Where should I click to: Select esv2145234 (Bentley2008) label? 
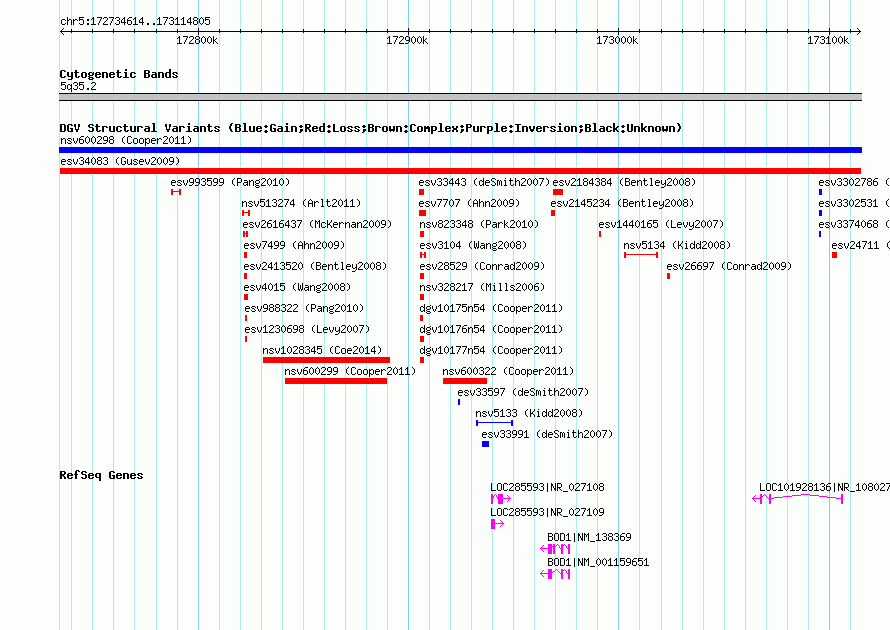(x=622, y=203)
